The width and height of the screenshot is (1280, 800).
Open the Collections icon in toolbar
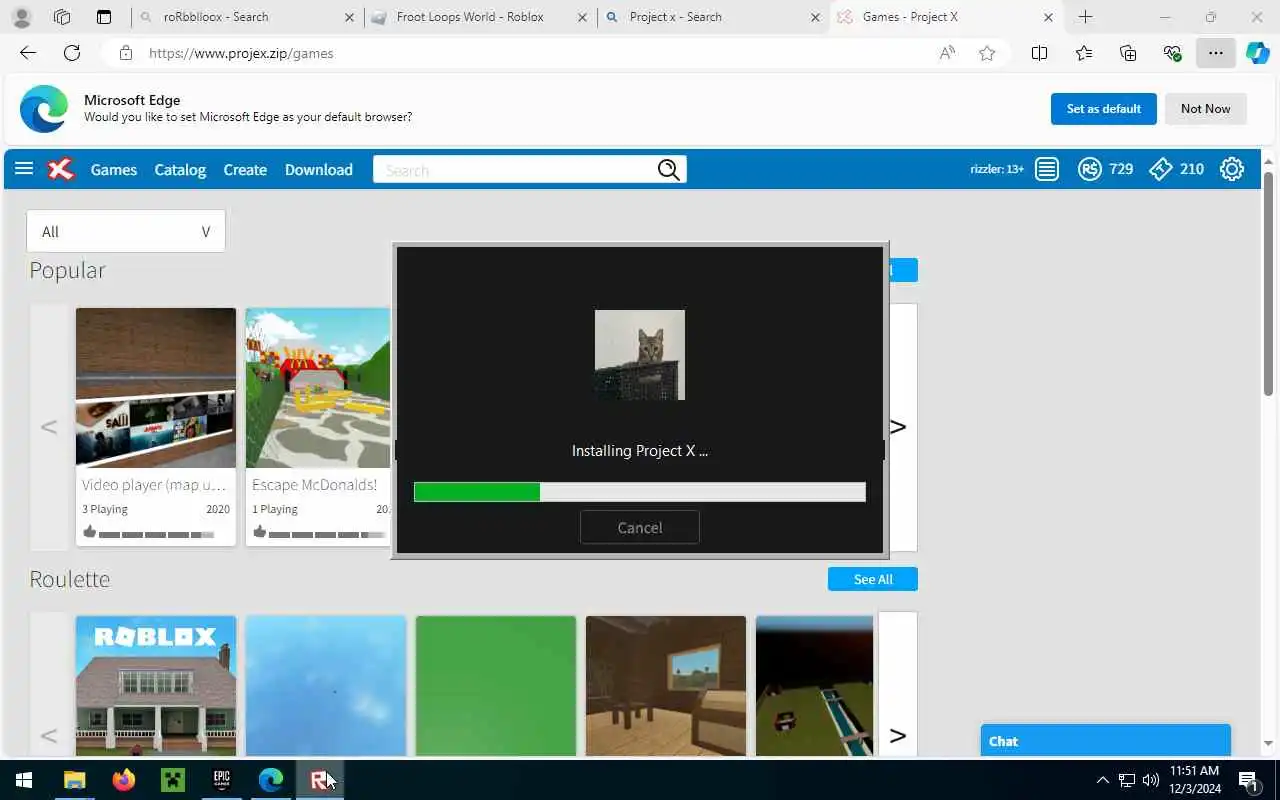[x=1128, y=53]
